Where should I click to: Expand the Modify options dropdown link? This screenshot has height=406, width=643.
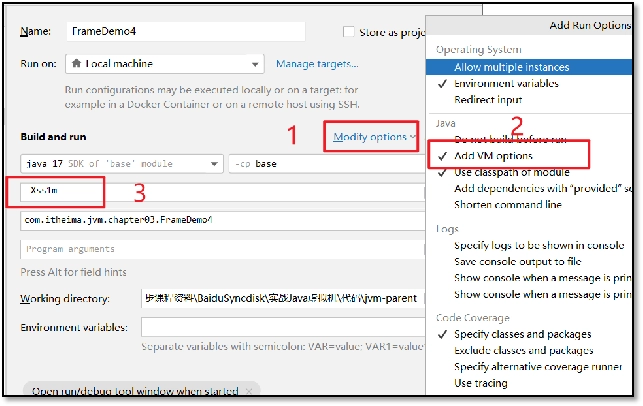(x=374, y=137)
